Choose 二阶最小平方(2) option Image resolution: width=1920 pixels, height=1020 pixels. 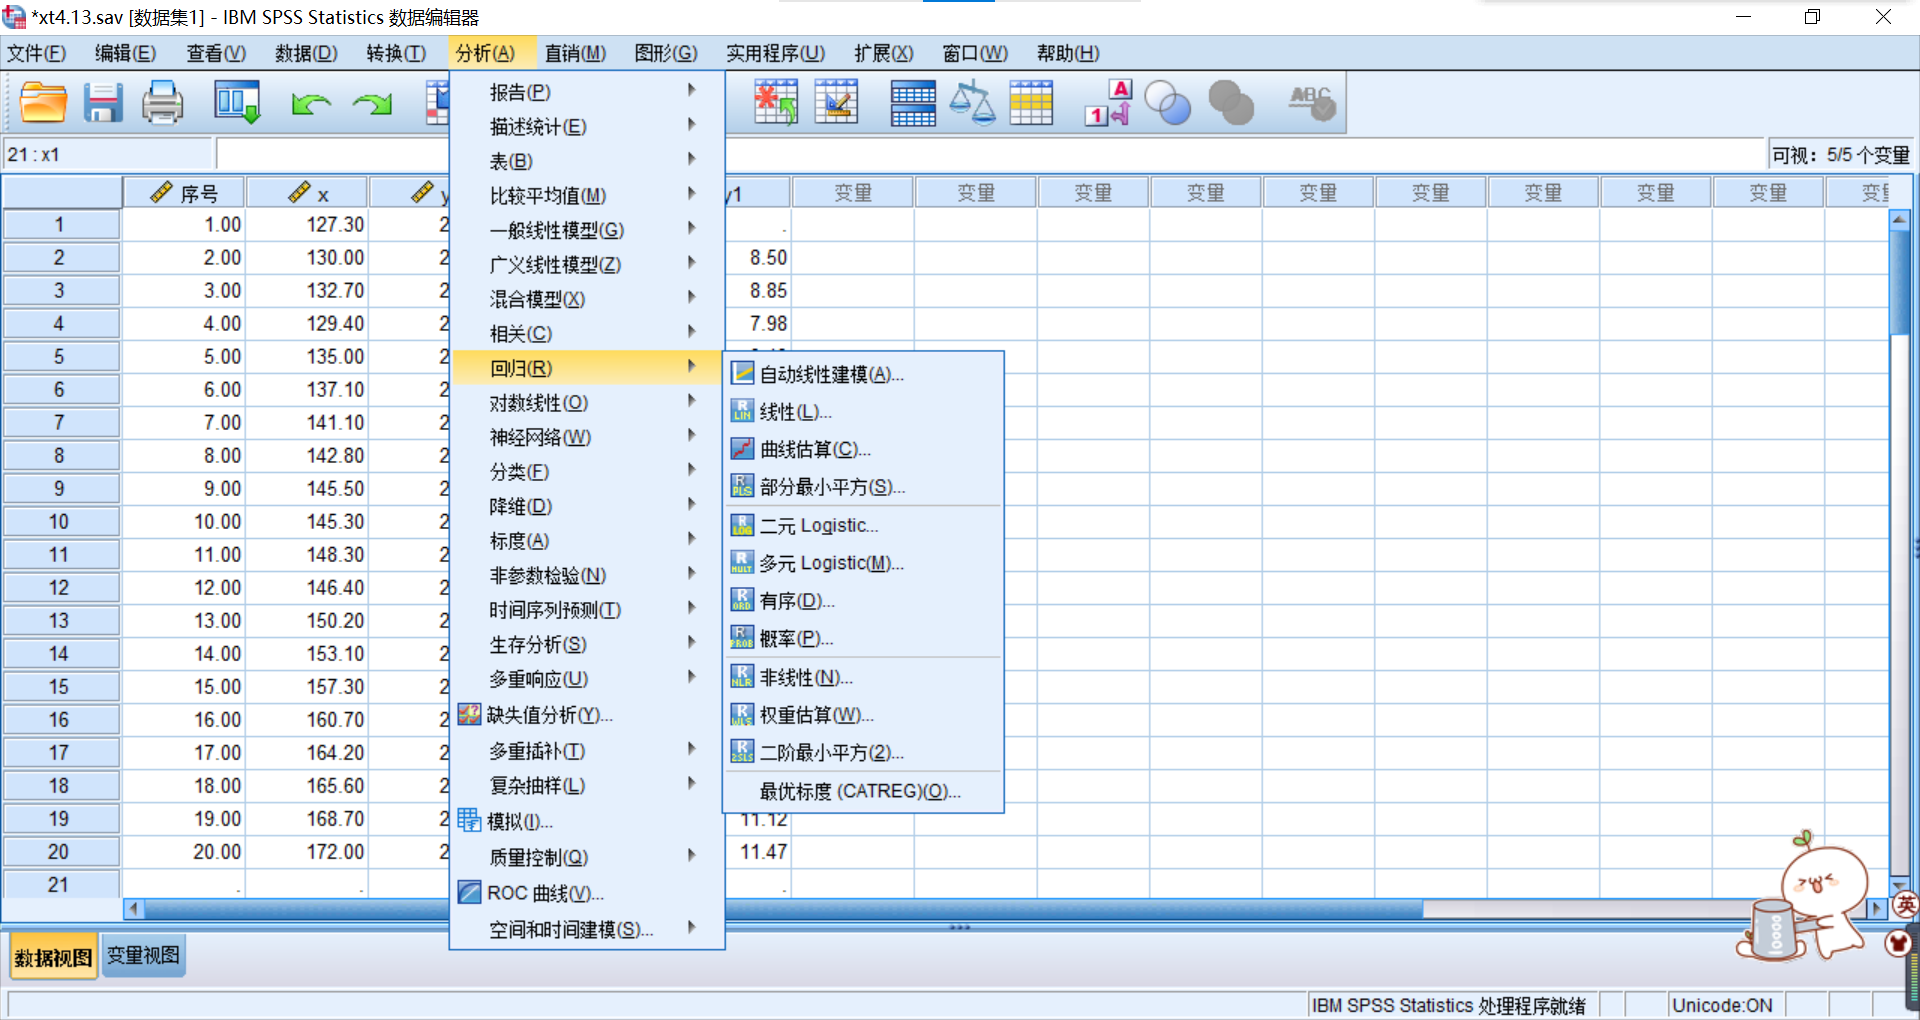863,752
